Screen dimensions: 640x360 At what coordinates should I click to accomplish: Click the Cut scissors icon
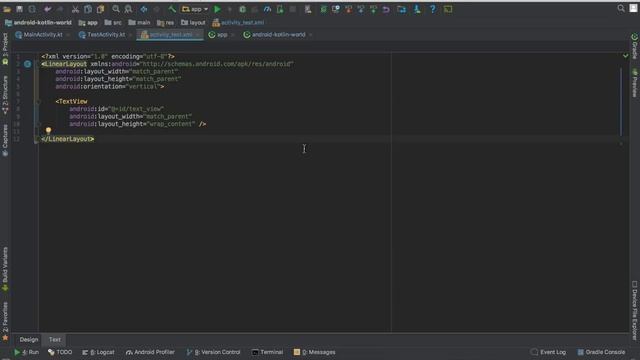(x=75, y=9)
